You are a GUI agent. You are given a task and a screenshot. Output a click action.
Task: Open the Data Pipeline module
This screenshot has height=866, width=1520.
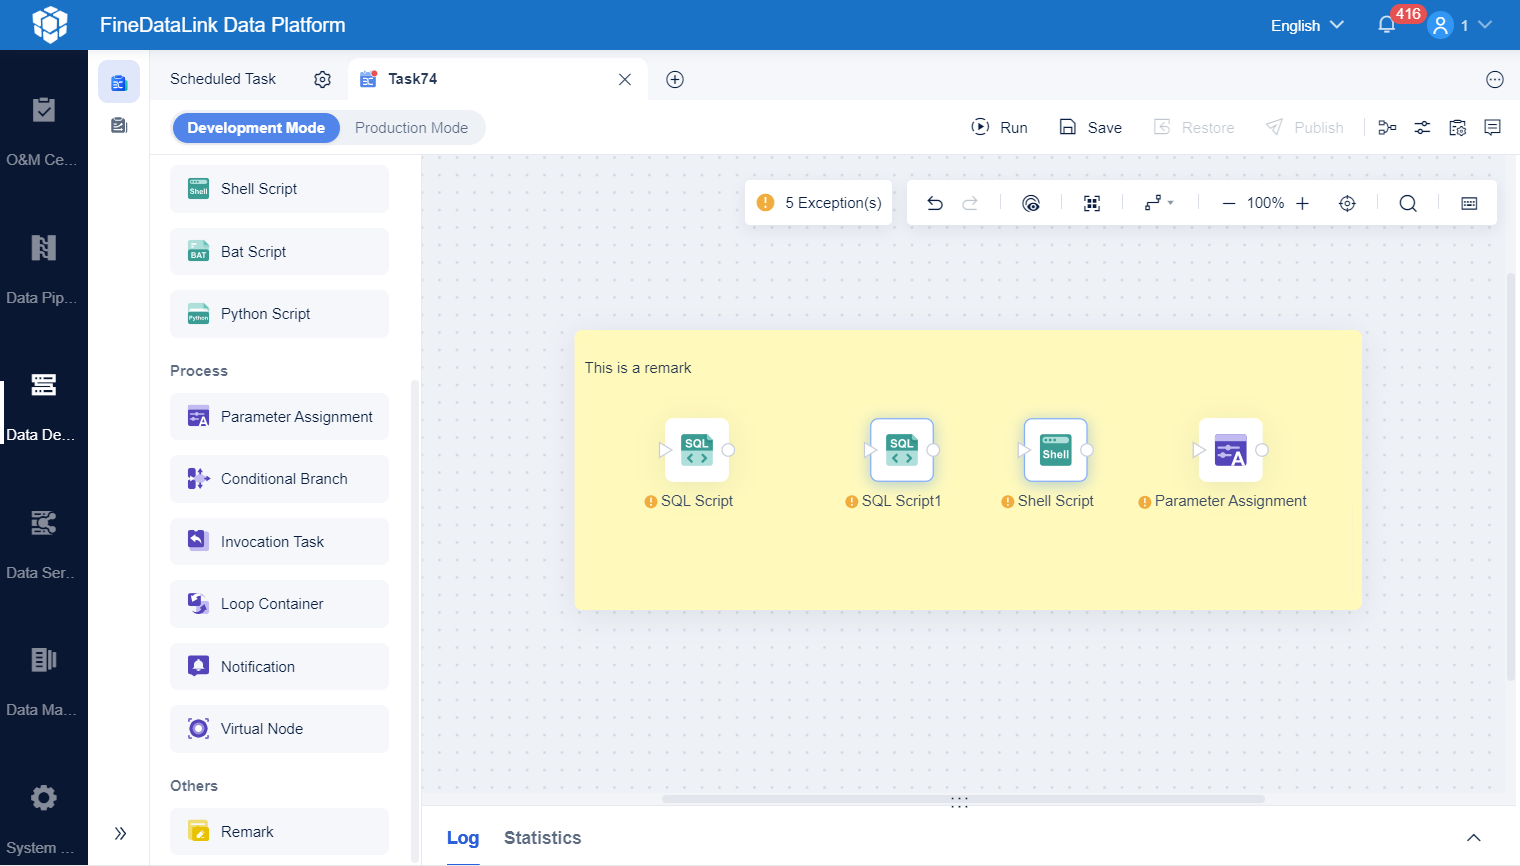click(x=44, y=265)
